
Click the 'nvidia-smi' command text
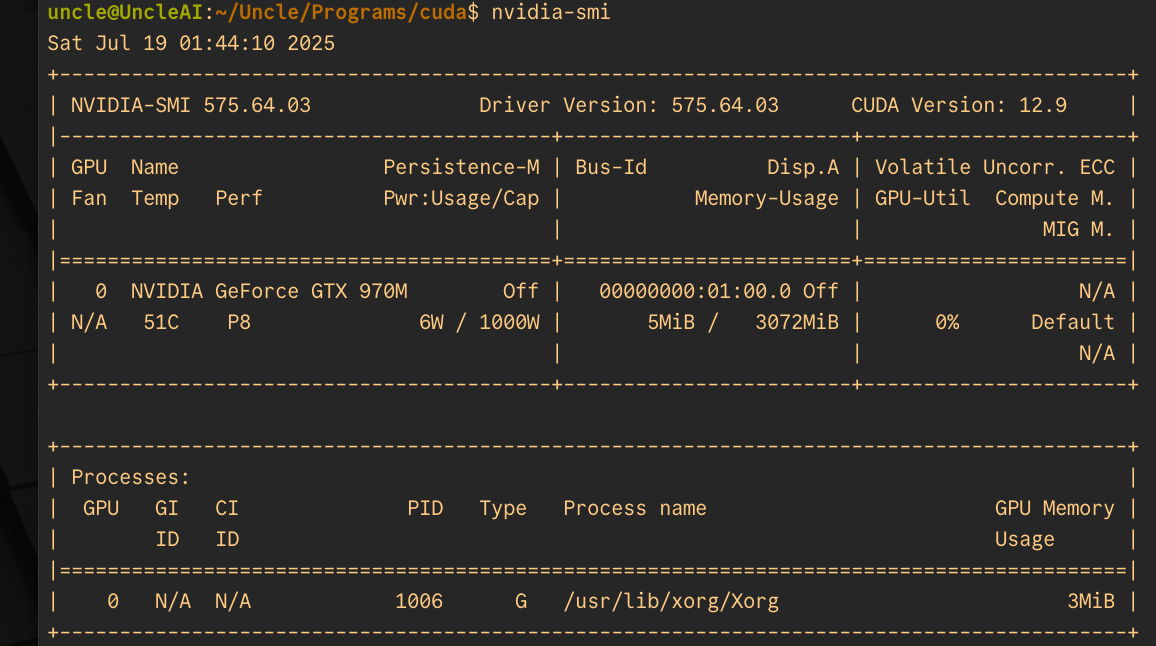pos(551,13)
